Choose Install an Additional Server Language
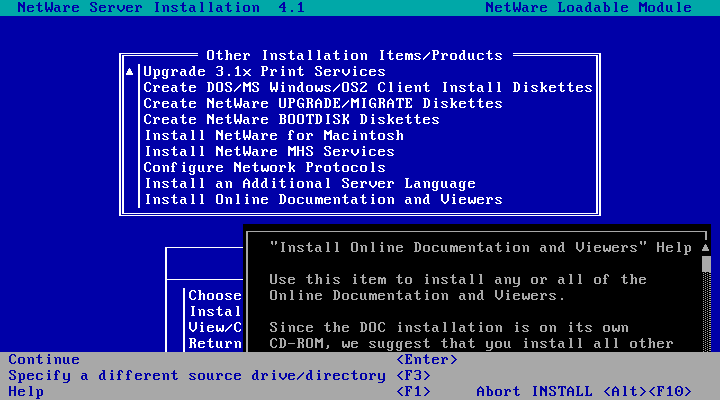The image size is (720, 400). (309, 184)
